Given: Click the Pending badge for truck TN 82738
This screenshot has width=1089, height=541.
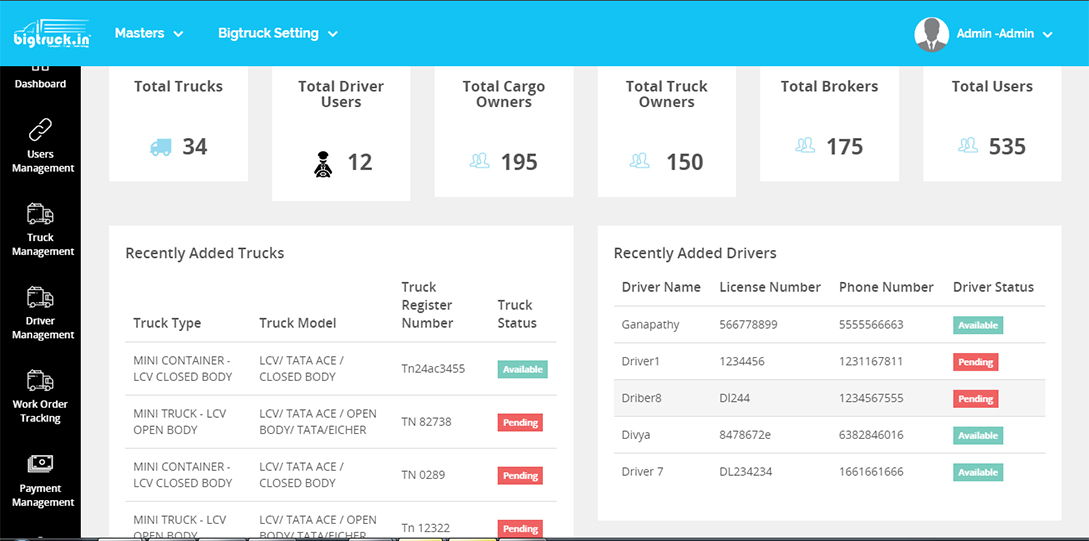Looking at the screenshot, I should point(520,422).
